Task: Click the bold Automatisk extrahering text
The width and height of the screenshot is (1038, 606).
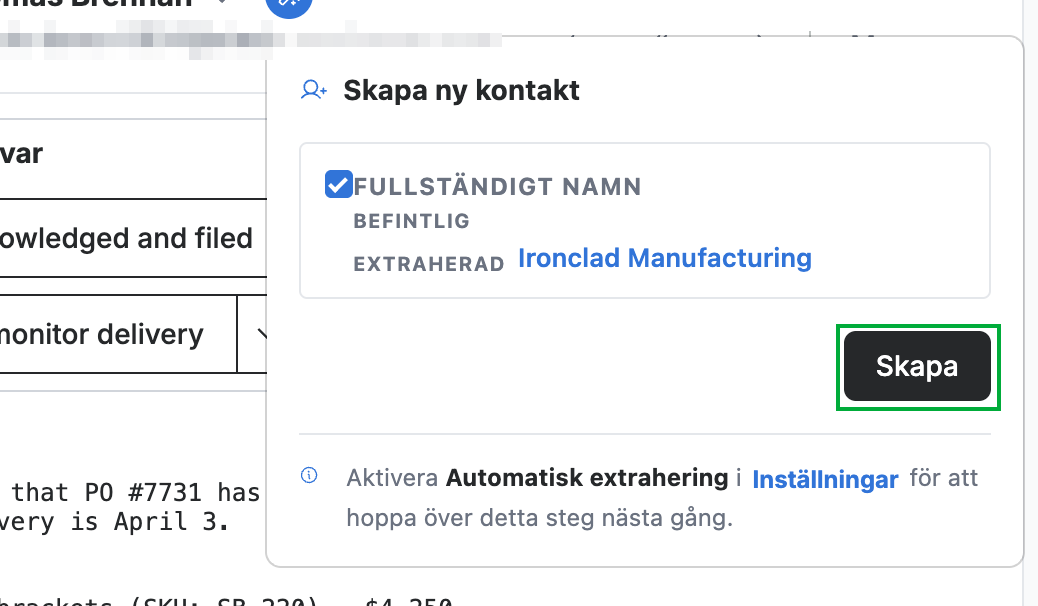Action: tap(587, 478)
